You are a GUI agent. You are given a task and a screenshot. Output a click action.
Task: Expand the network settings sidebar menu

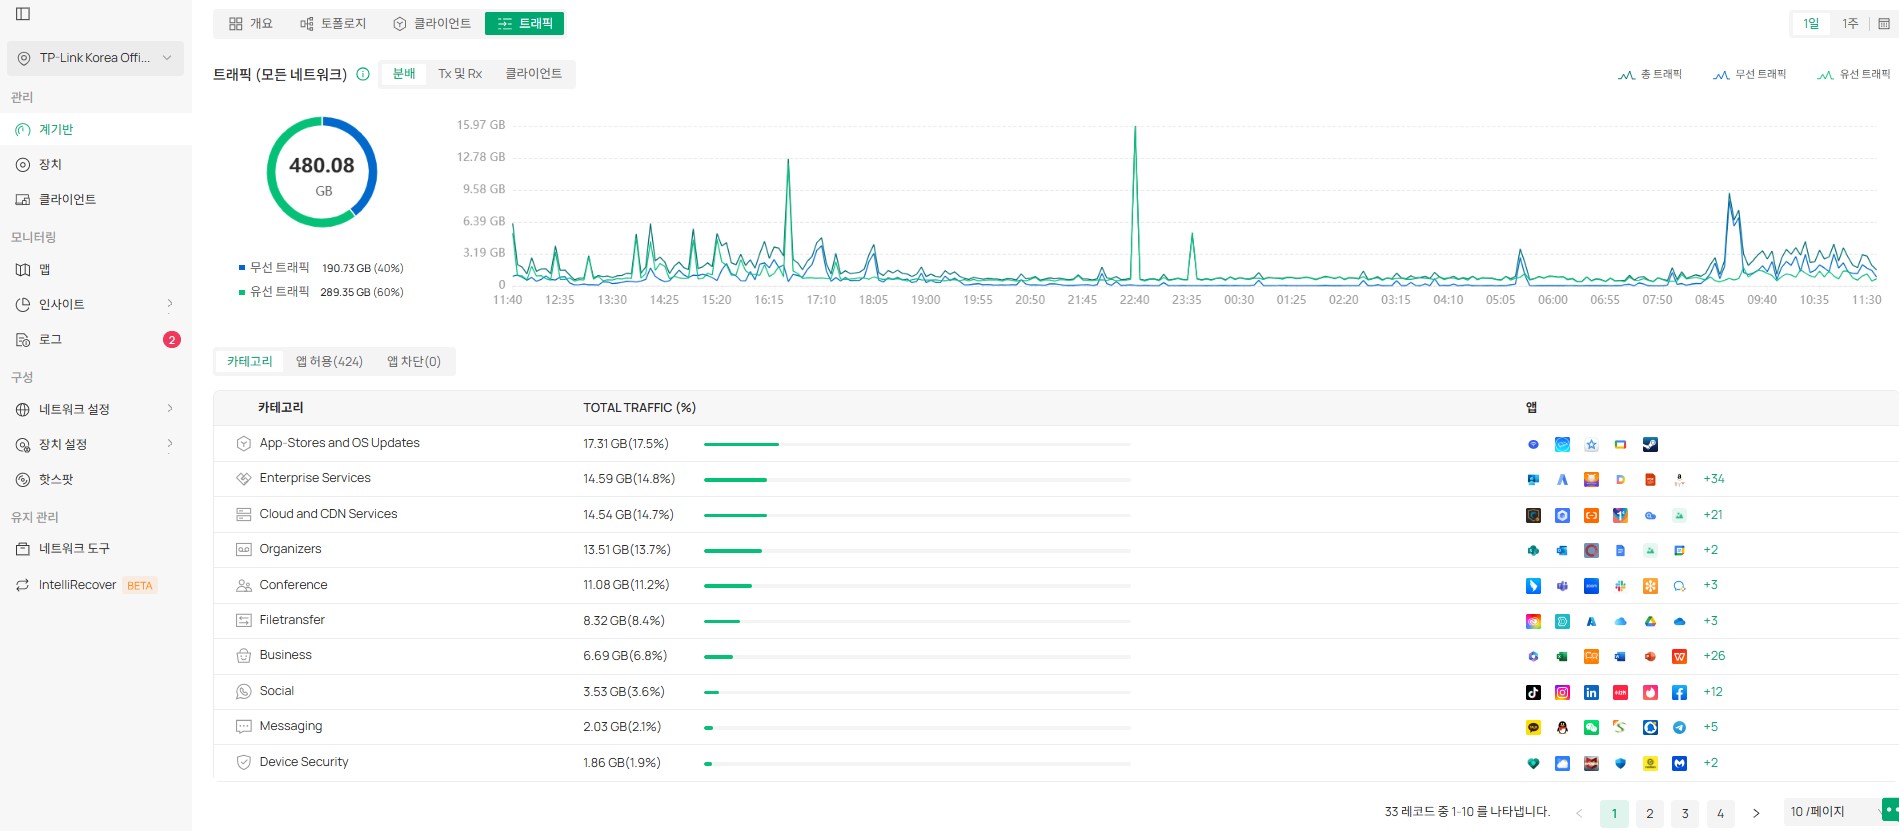pos(95,409)
